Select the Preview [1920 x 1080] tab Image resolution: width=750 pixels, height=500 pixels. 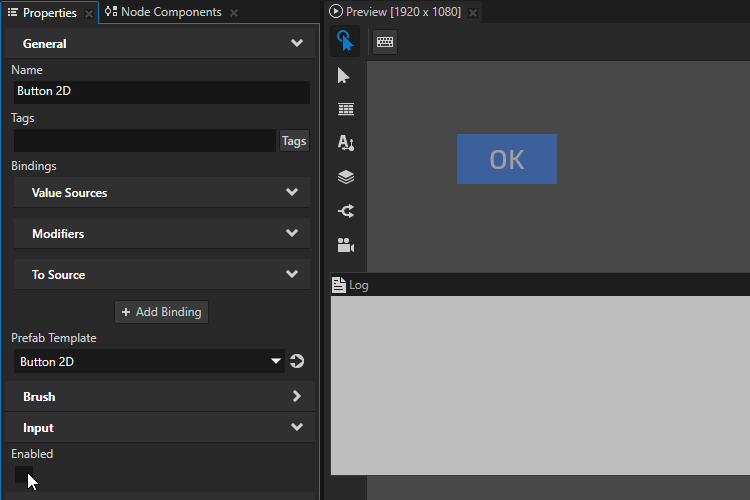[x=403, y=12]
